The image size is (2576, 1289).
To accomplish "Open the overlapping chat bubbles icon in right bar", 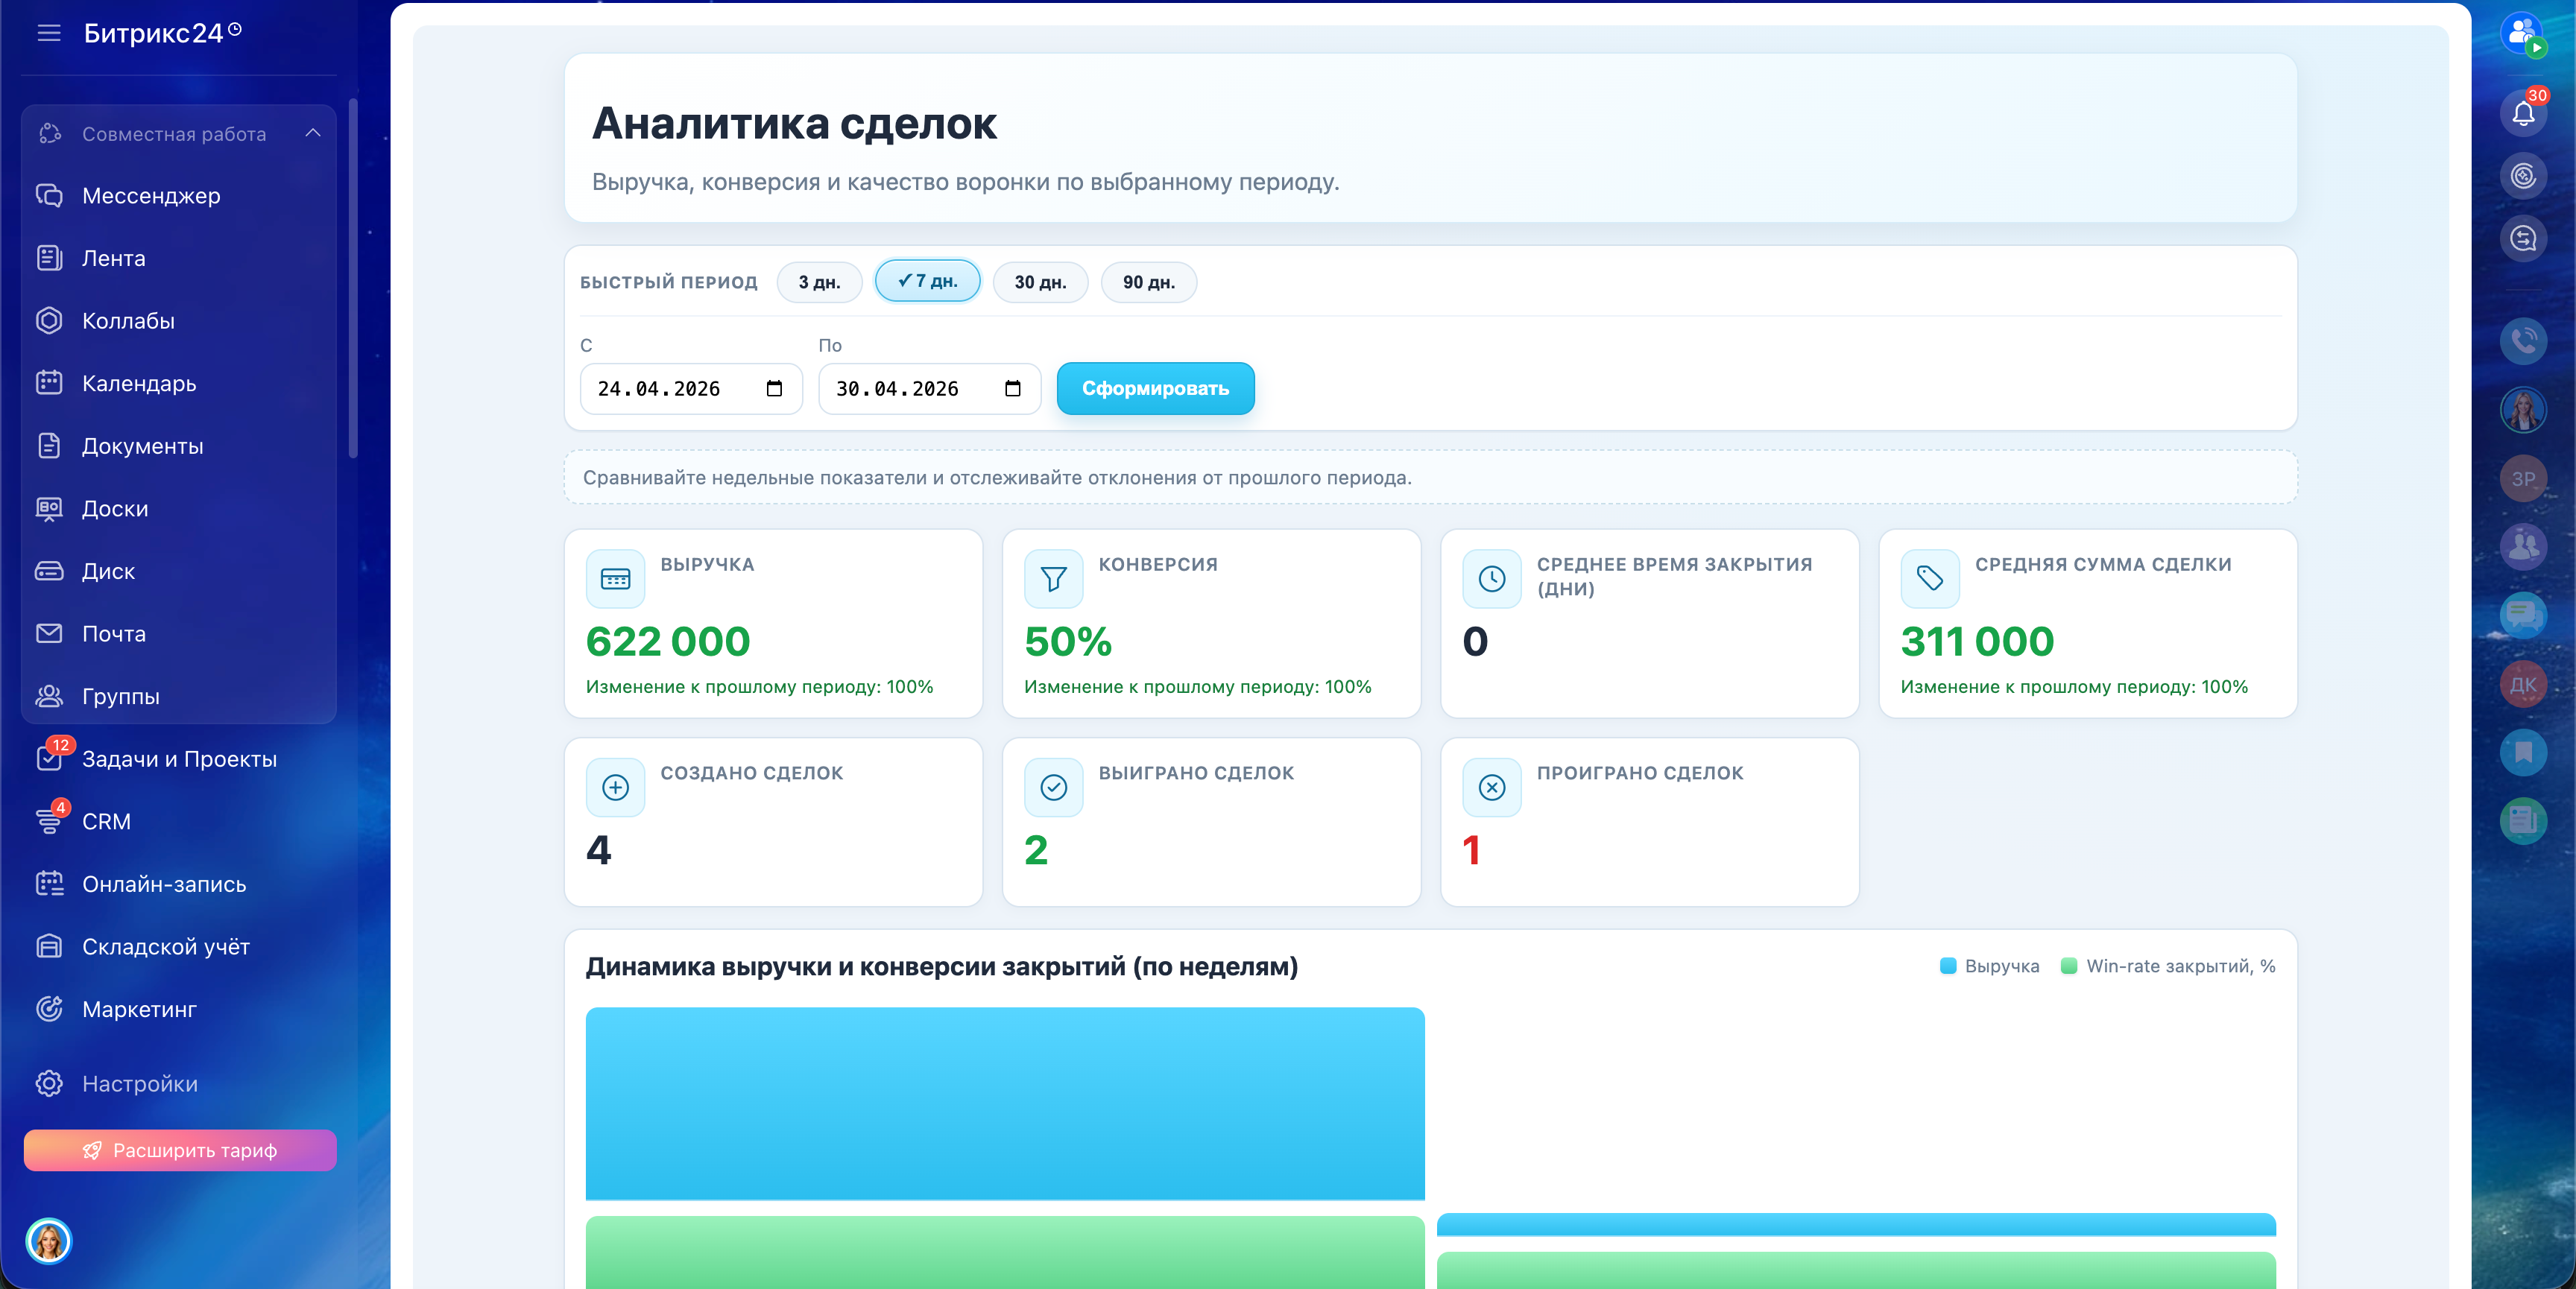I will pyautogui.click(x=2523, y=616).
